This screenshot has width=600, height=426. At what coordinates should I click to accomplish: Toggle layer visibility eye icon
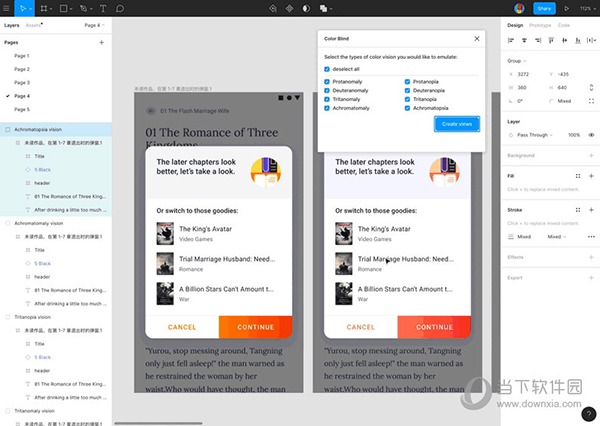pos(592,134)
